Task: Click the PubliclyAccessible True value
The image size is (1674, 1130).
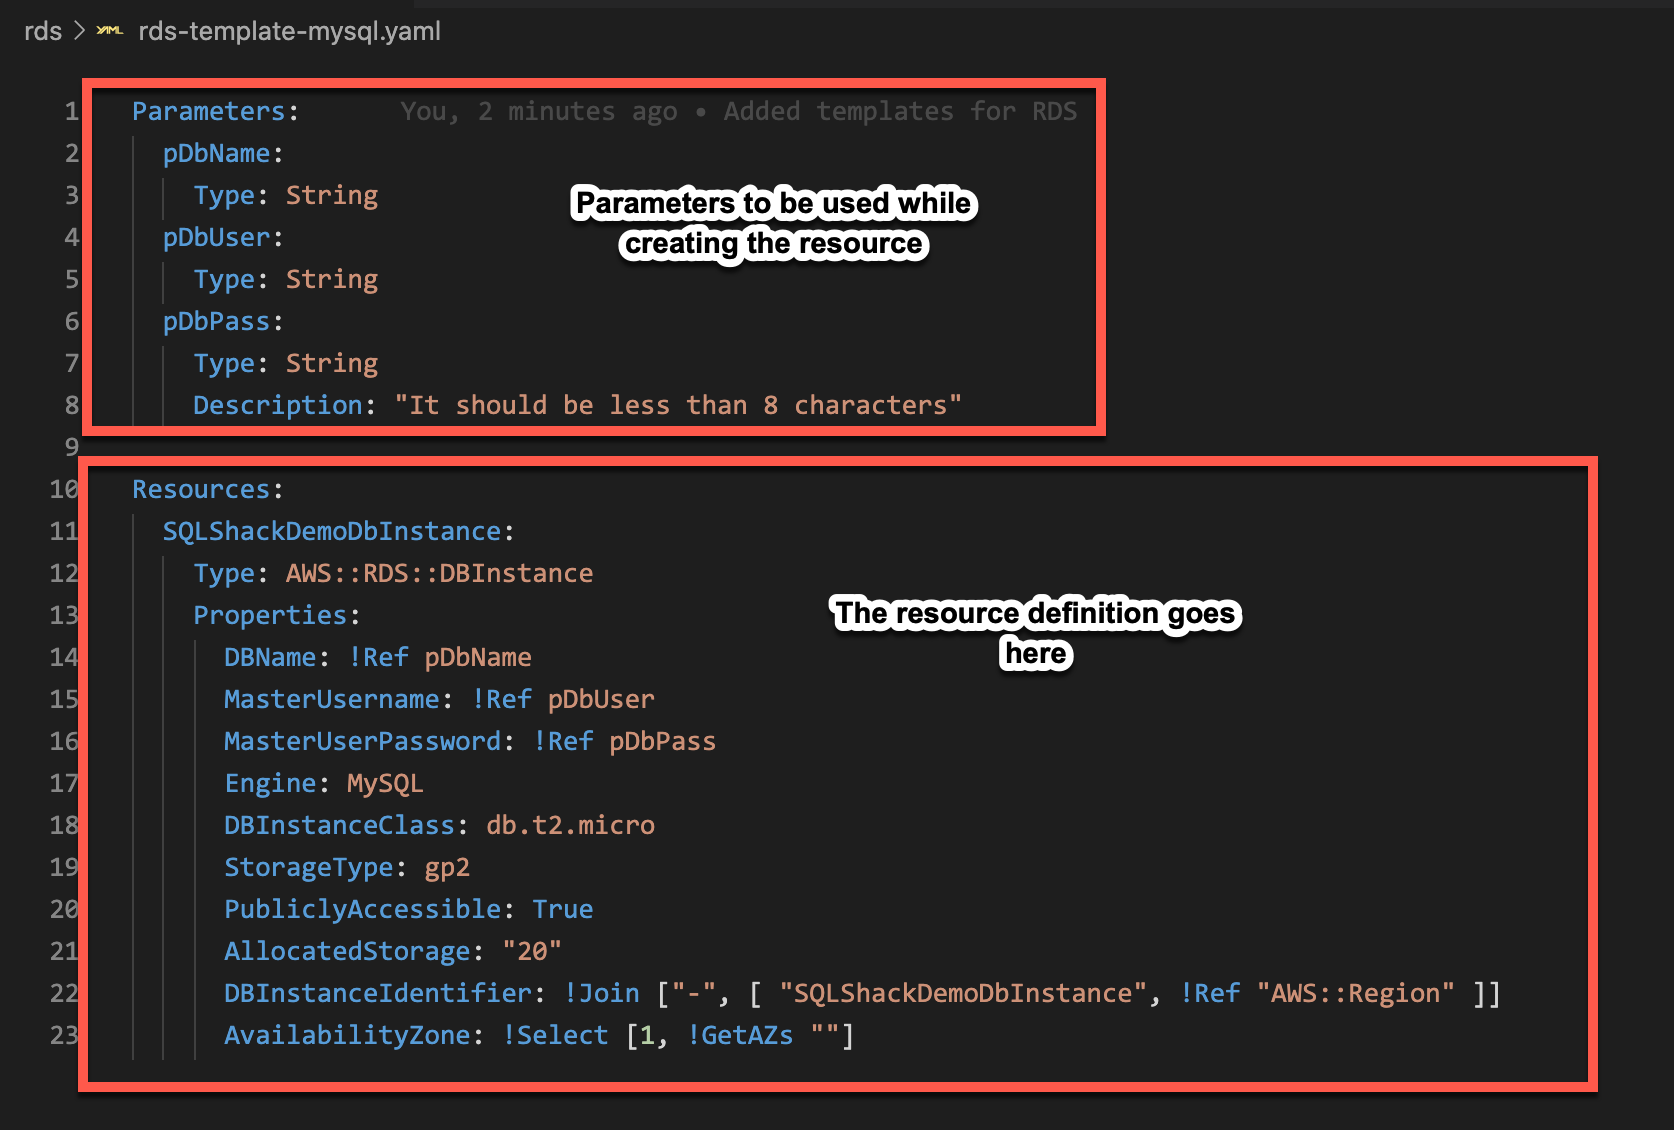Action: pos(562,909)
